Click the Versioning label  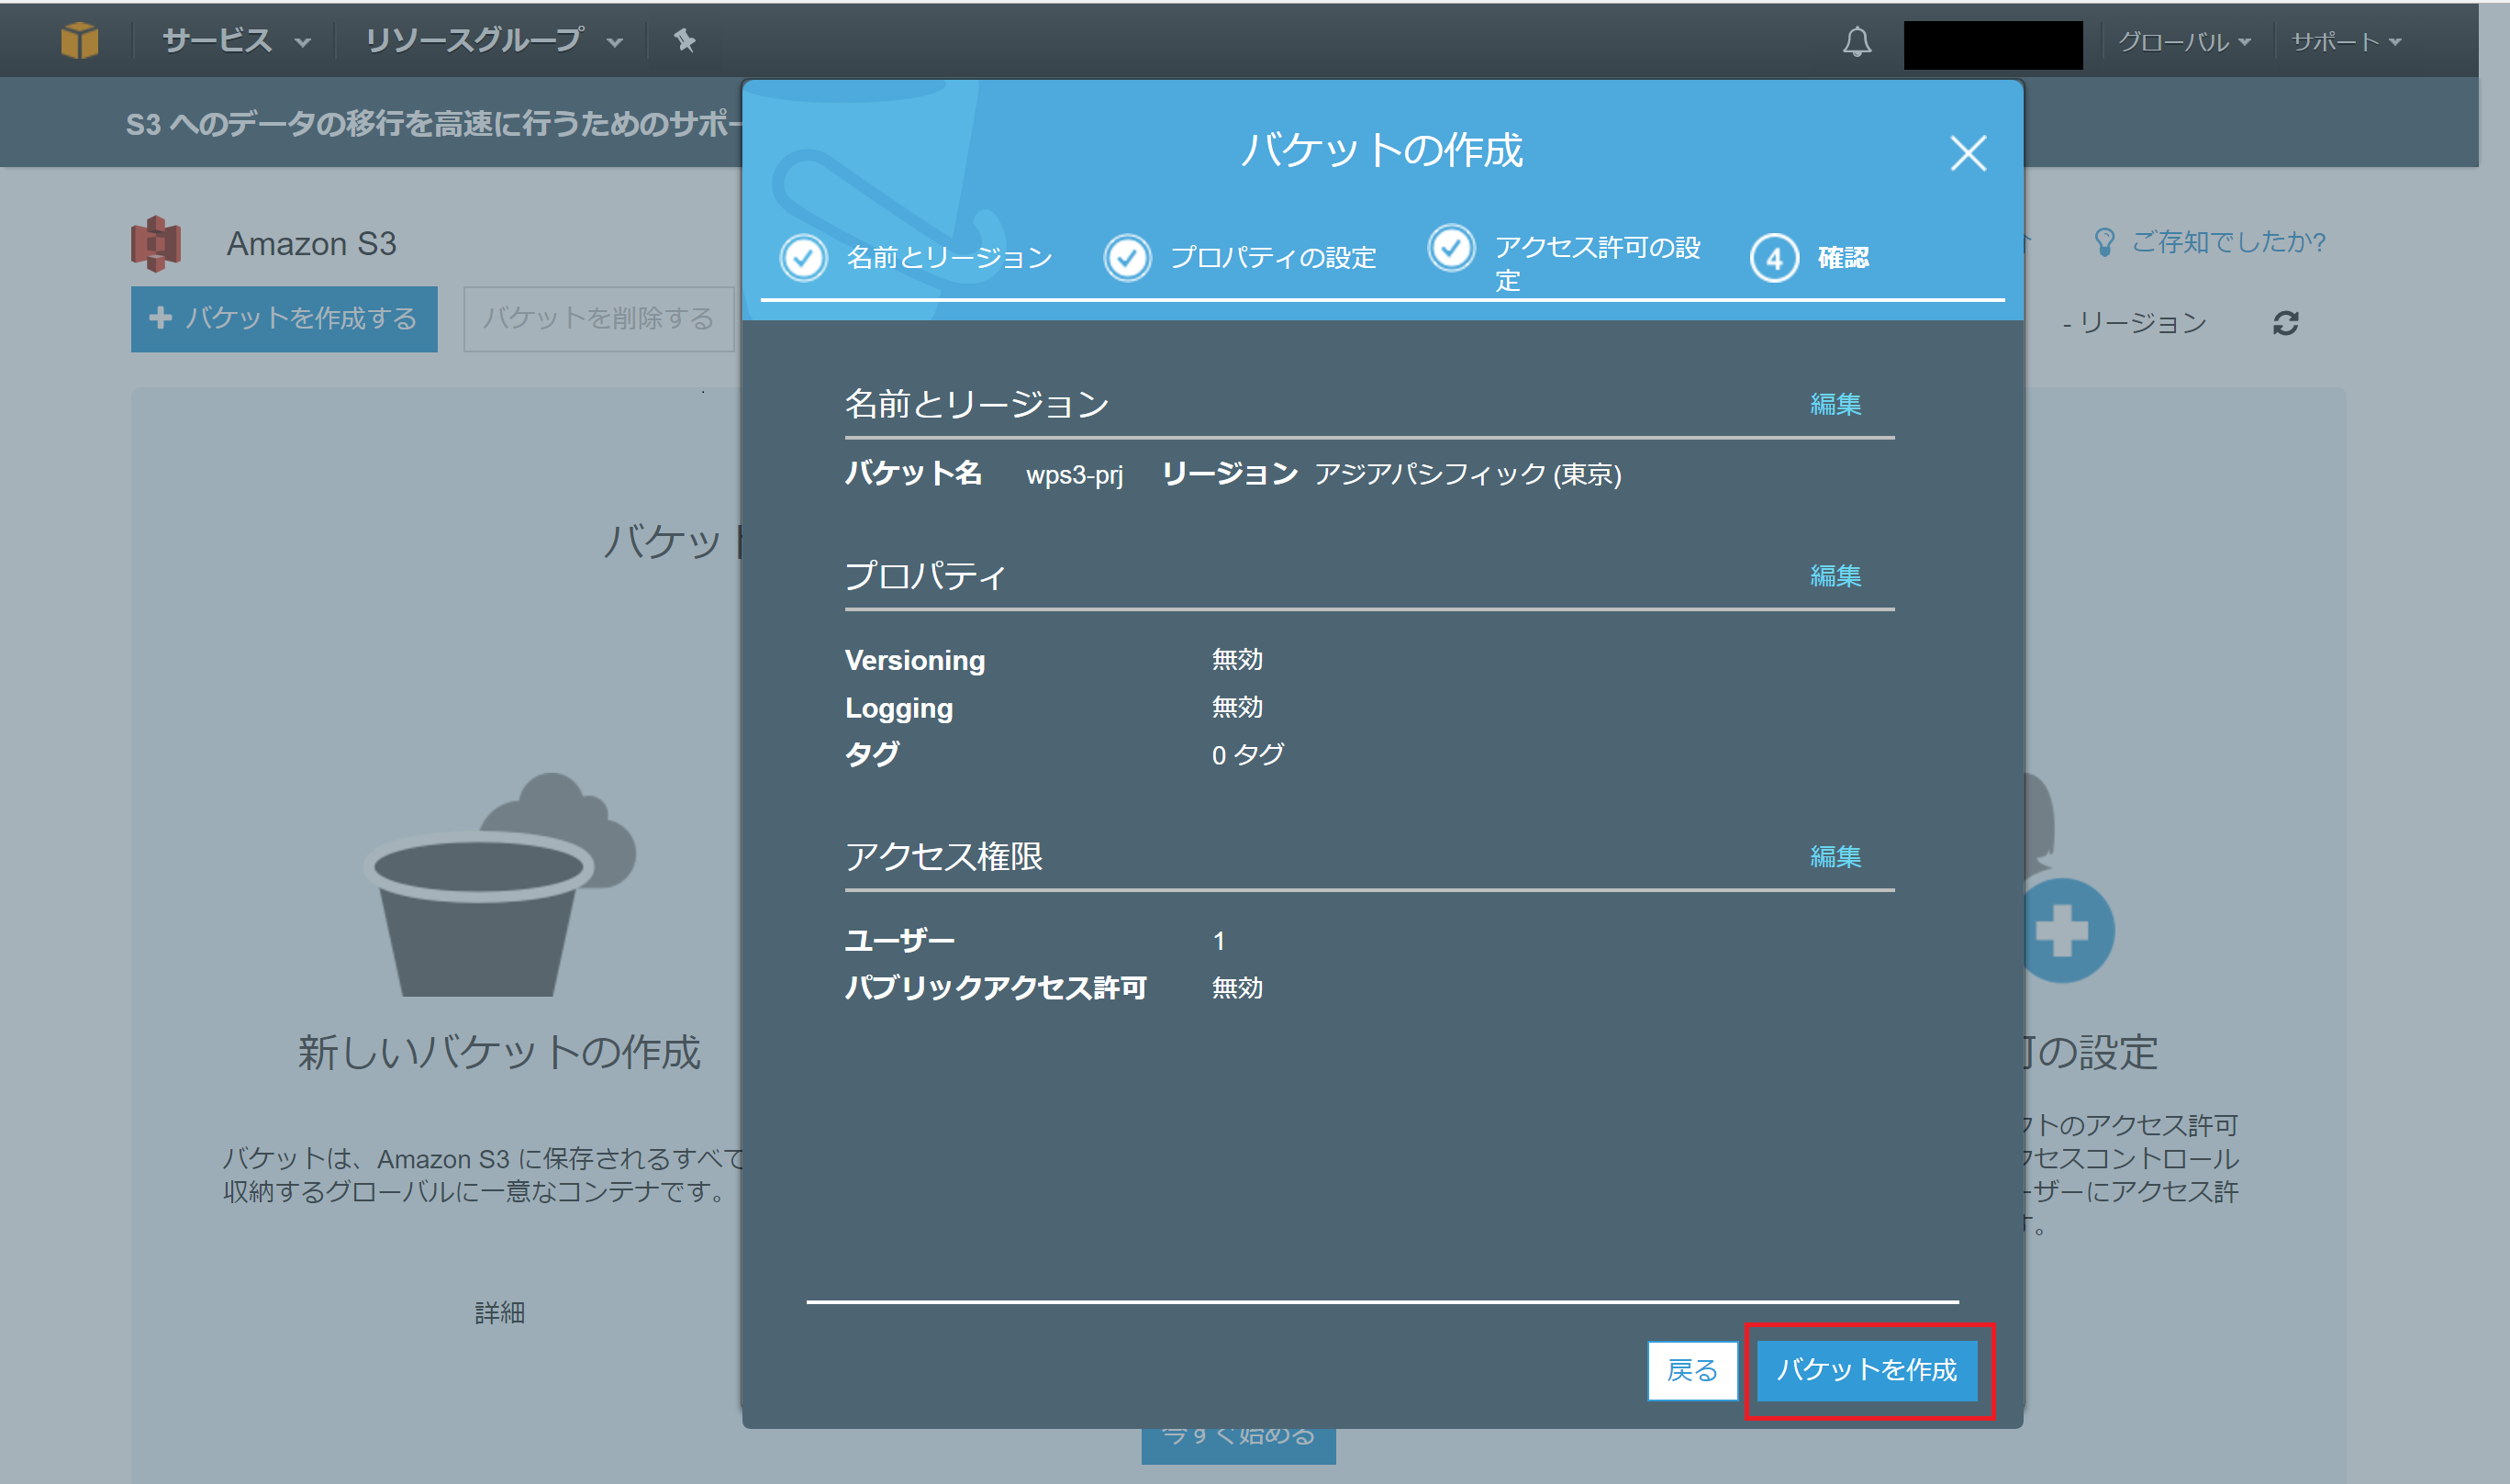pos(915,660)
